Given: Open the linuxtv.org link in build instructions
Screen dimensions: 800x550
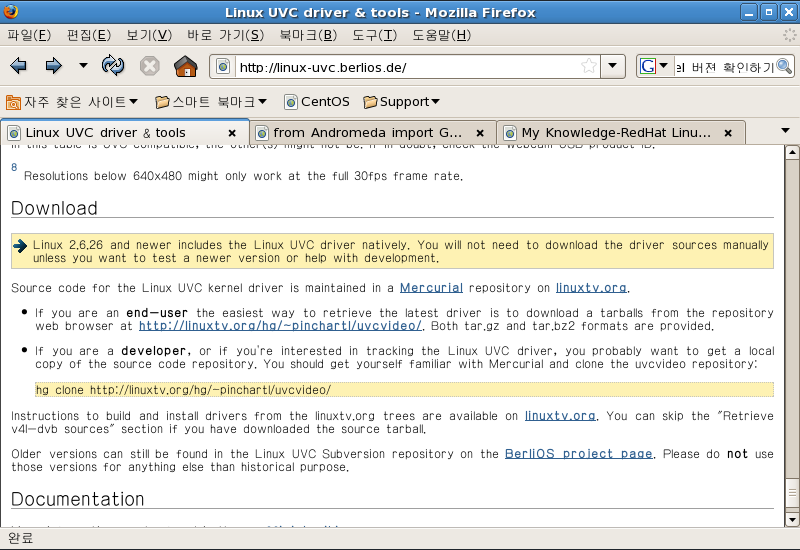Looking at the screenshot, I should click(560, 416).
